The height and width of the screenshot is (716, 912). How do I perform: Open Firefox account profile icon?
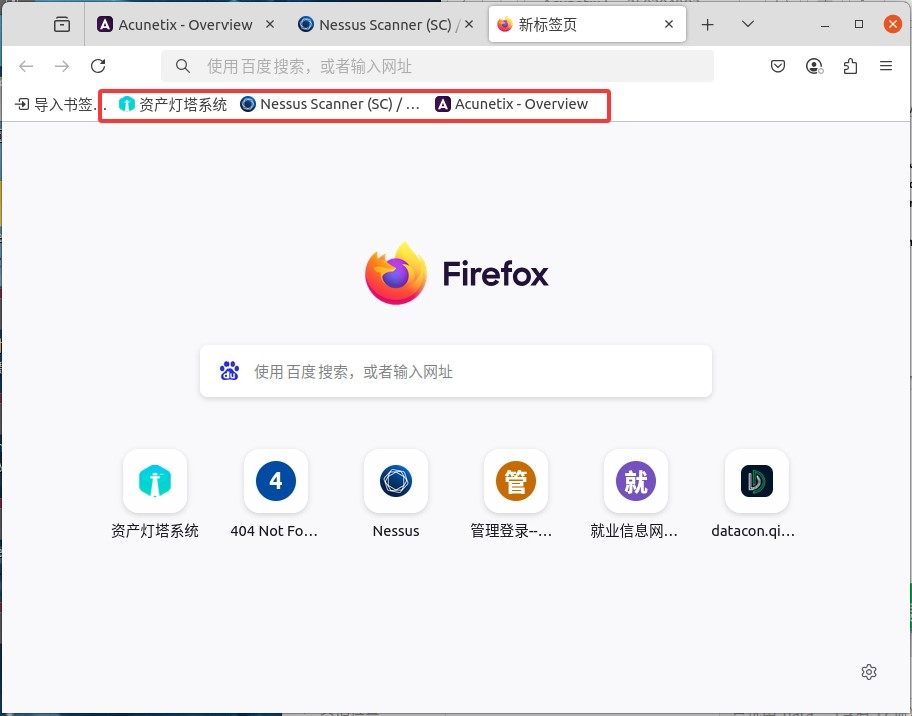[x=814, y=66]
